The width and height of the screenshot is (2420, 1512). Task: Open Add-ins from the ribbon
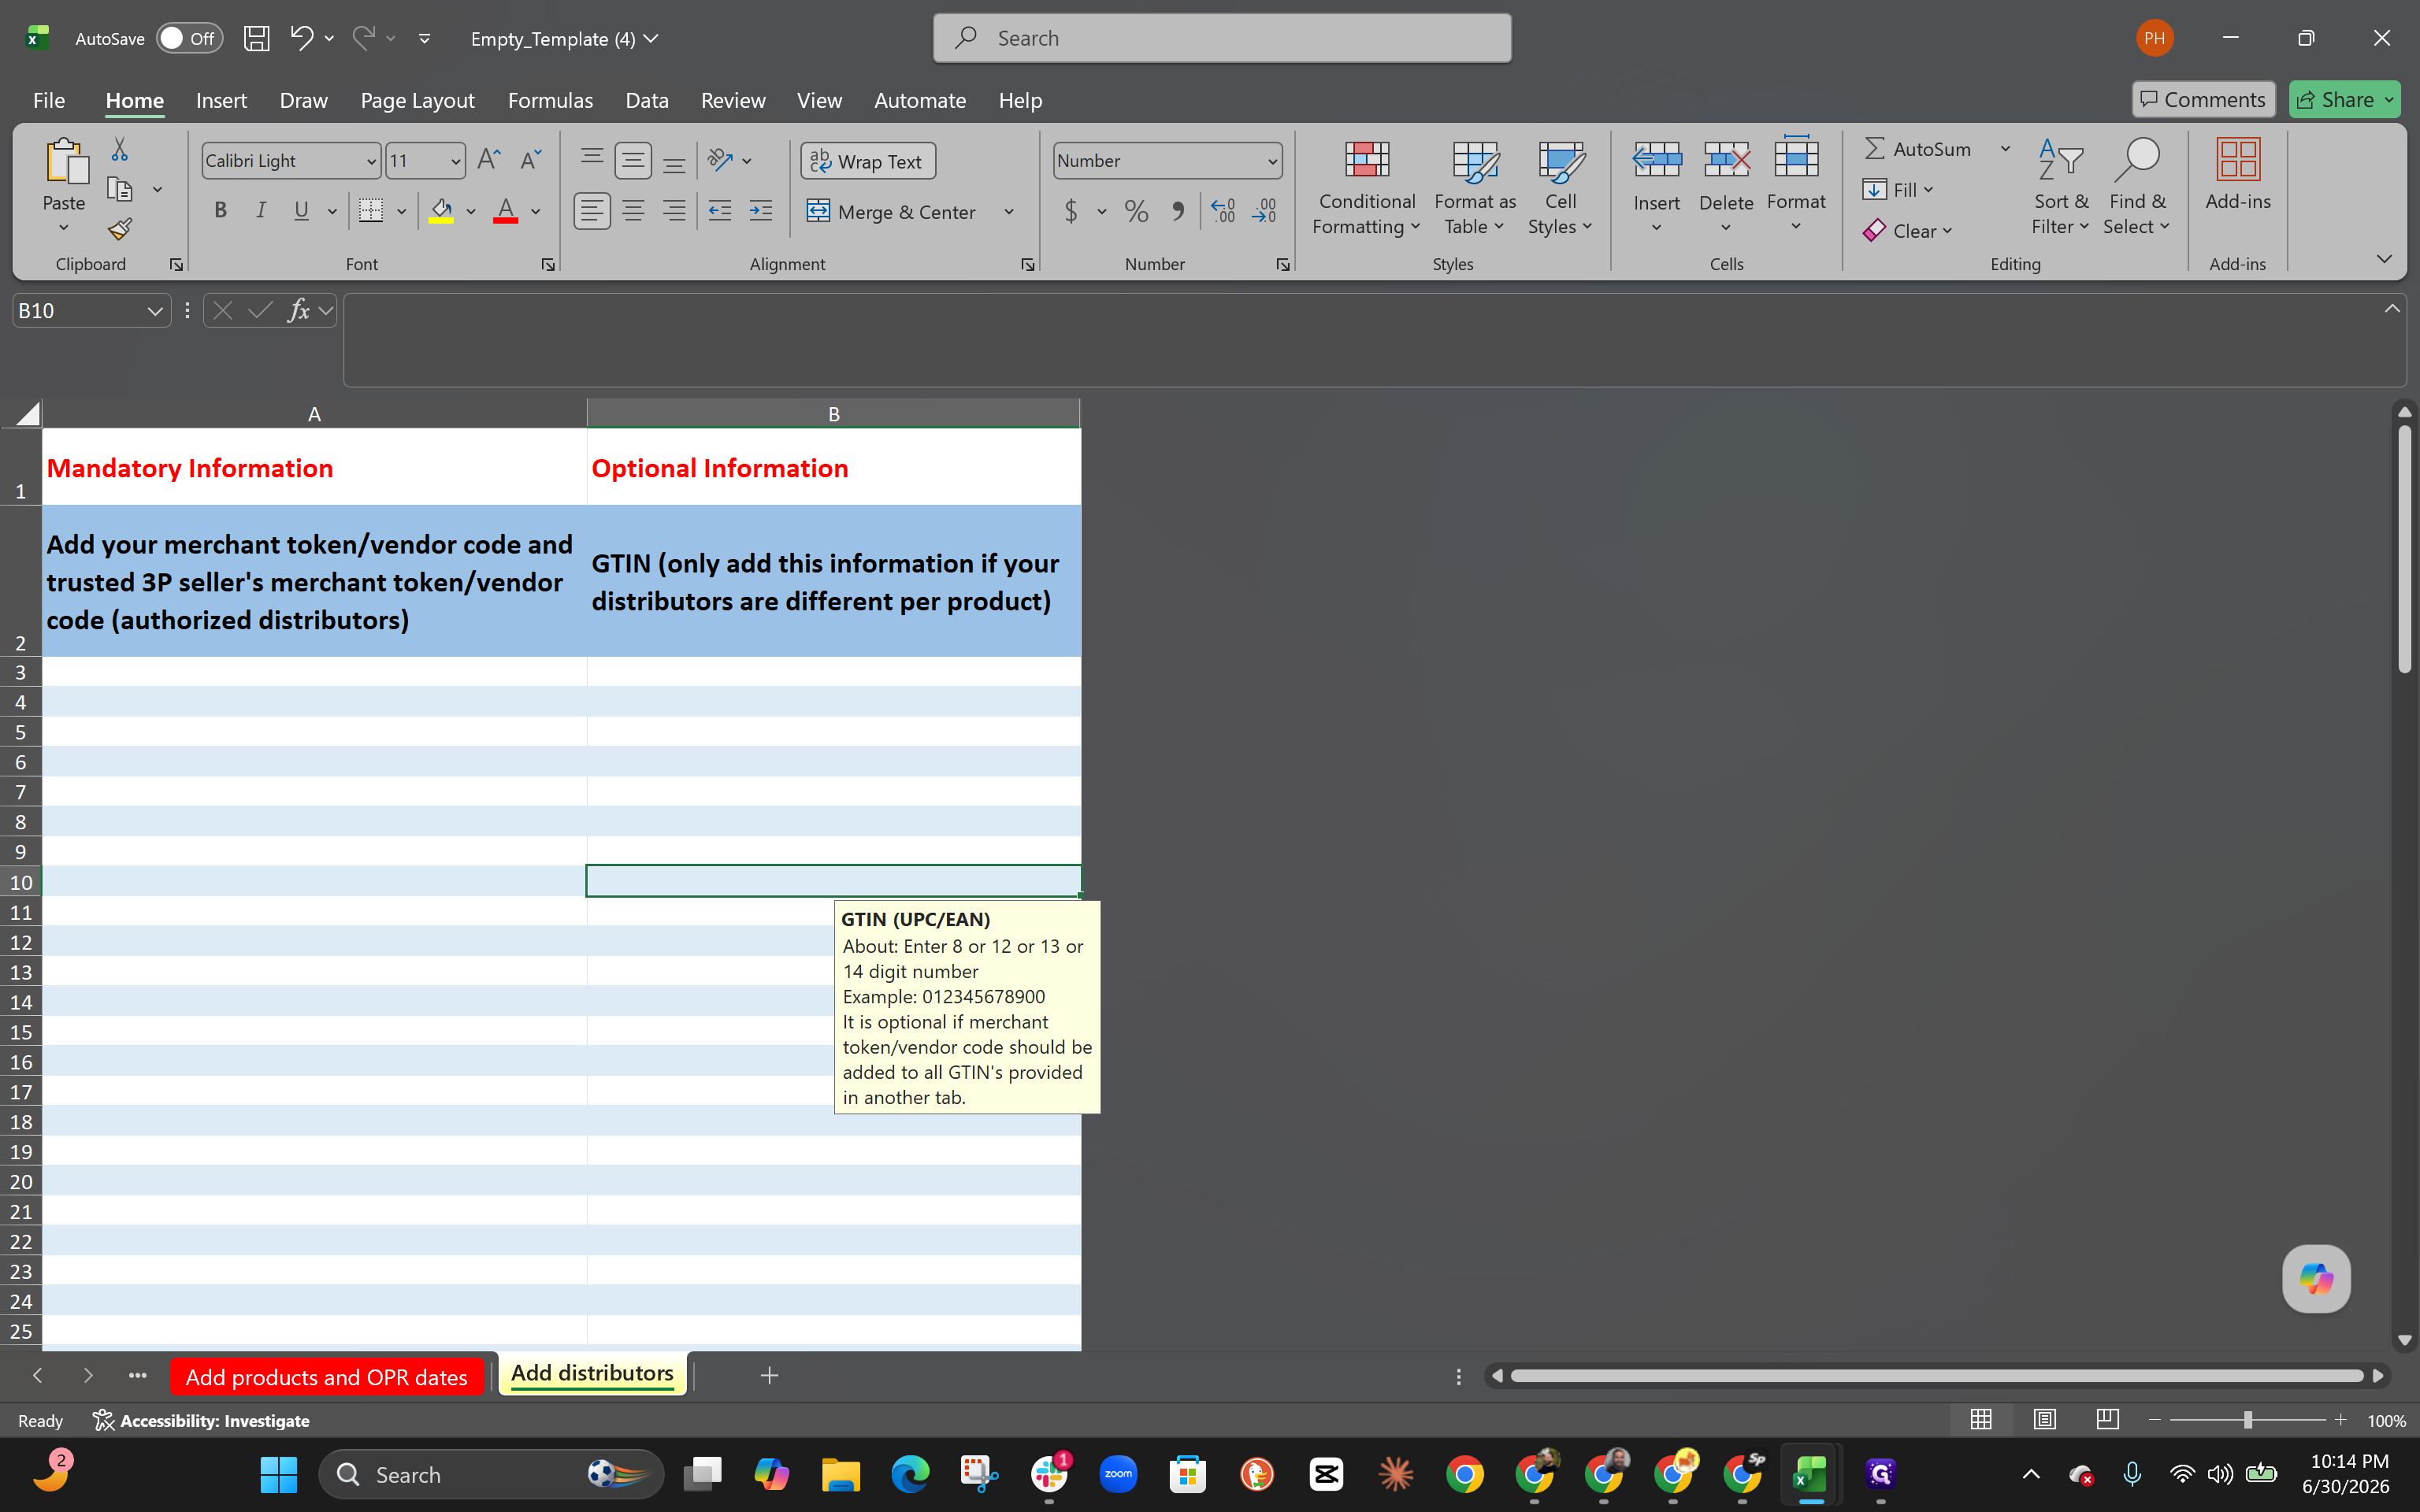pos(2238,175)
